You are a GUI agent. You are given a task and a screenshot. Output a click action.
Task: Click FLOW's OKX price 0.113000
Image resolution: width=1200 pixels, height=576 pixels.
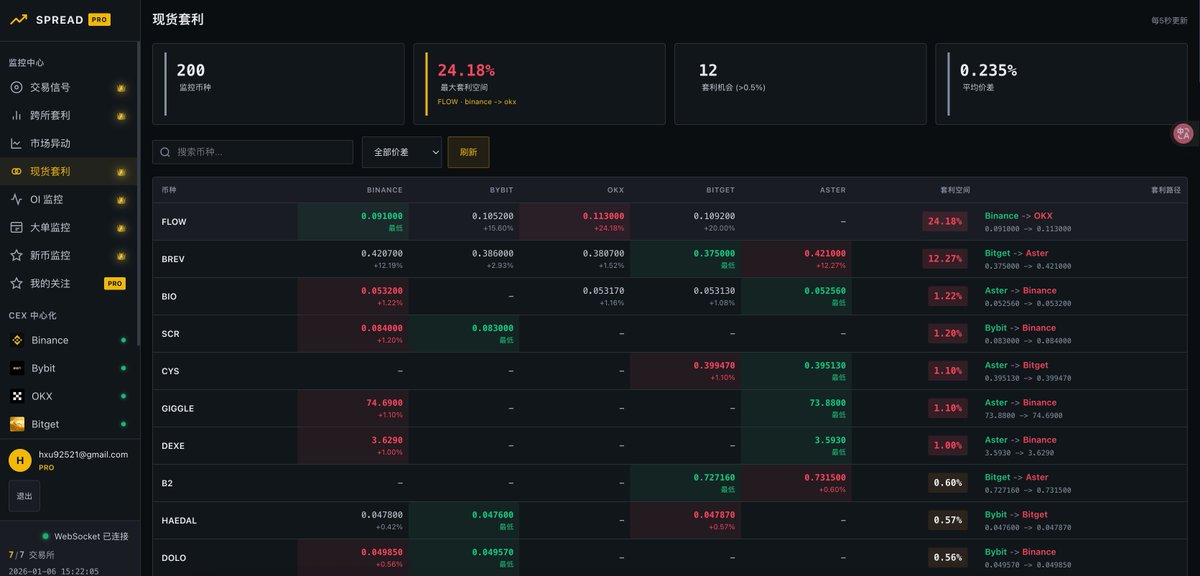pyautogui.click(x=603, y=216)
